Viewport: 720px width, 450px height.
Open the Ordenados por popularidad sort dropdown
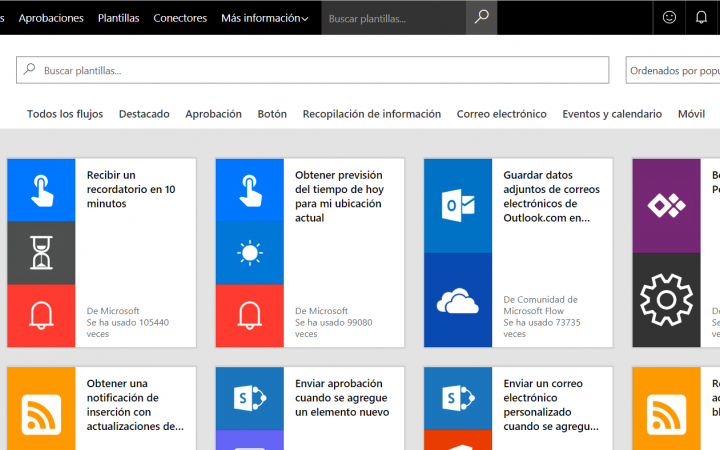pos(673,70)
